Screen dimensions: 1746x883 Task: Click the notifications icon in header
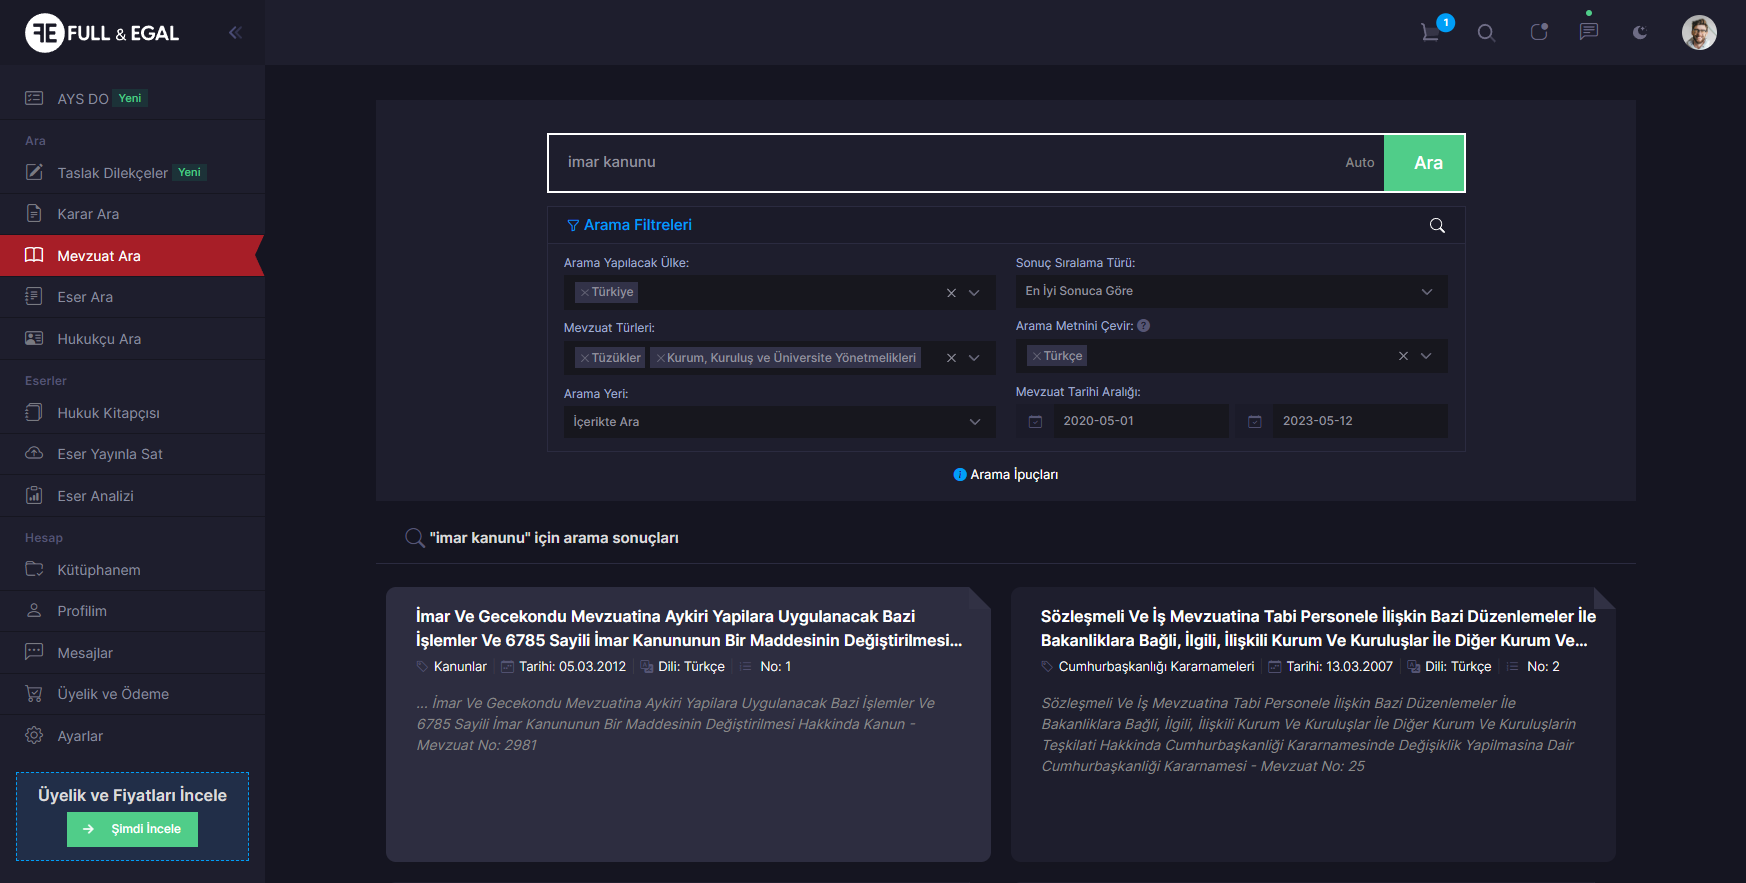1539,33
